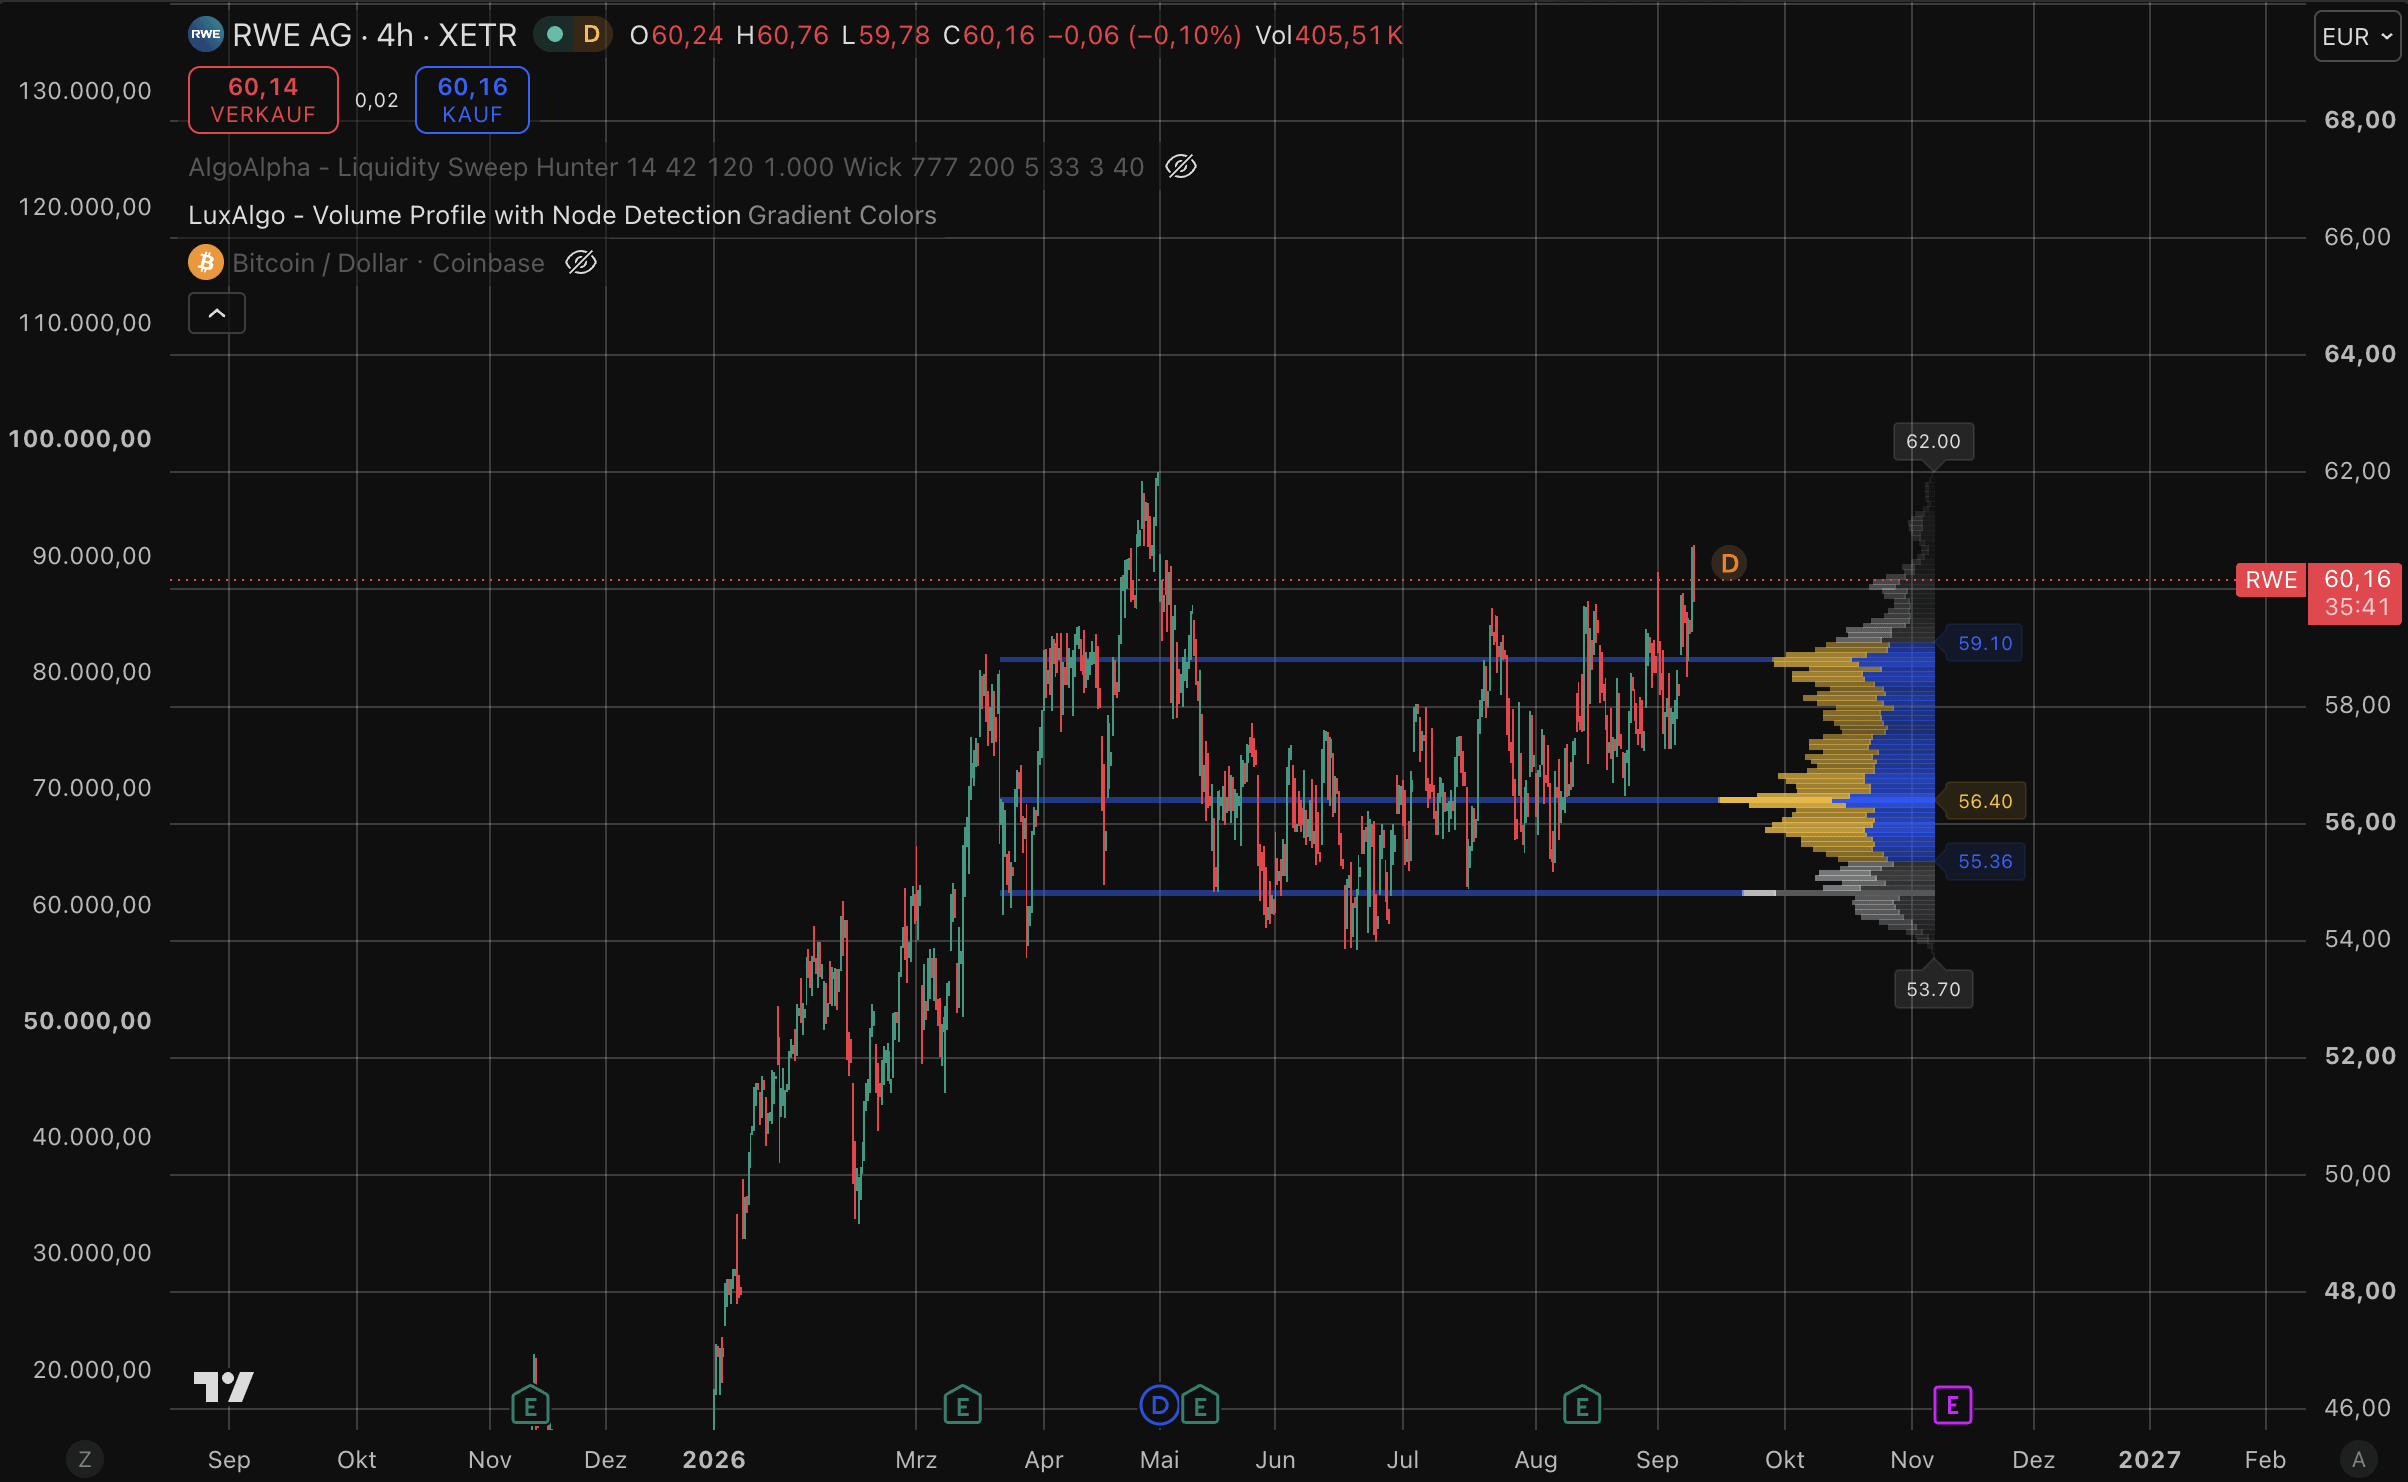
Task: Click the 2027 year label on time axis
Action: coord(2149,1459)
